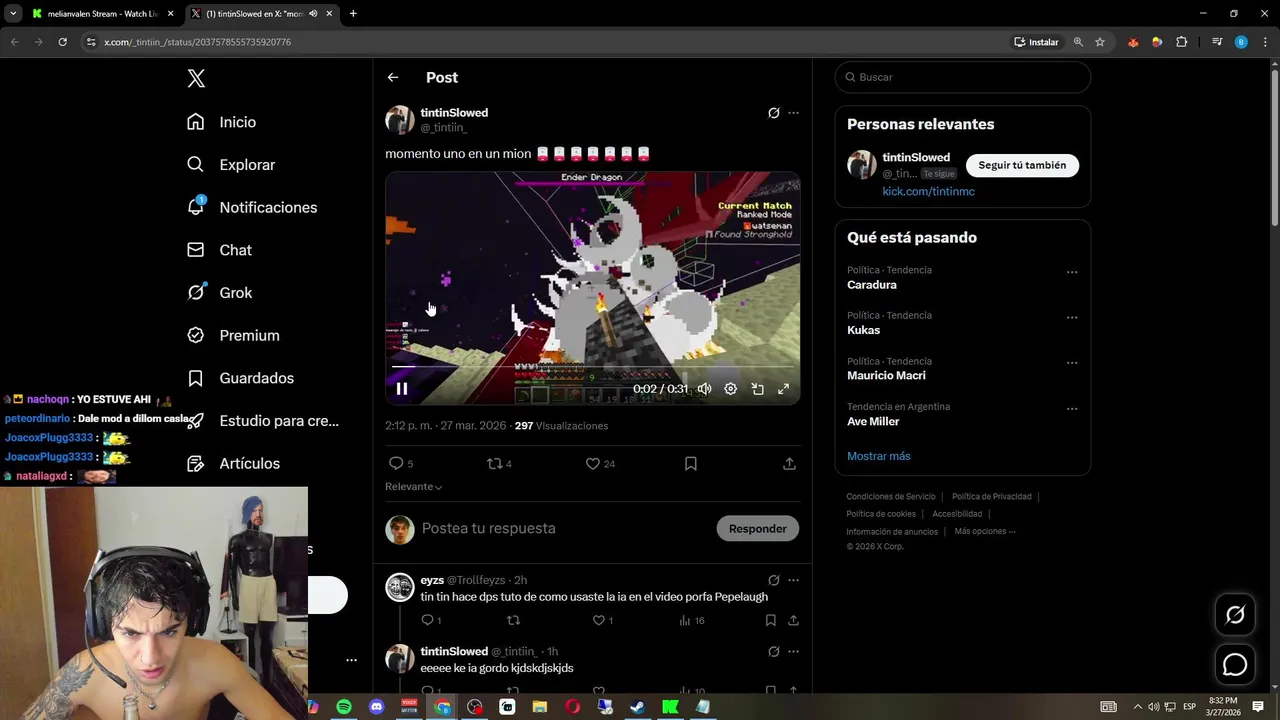Open more options on tintinSlowed's reply

tap(794, 652)
